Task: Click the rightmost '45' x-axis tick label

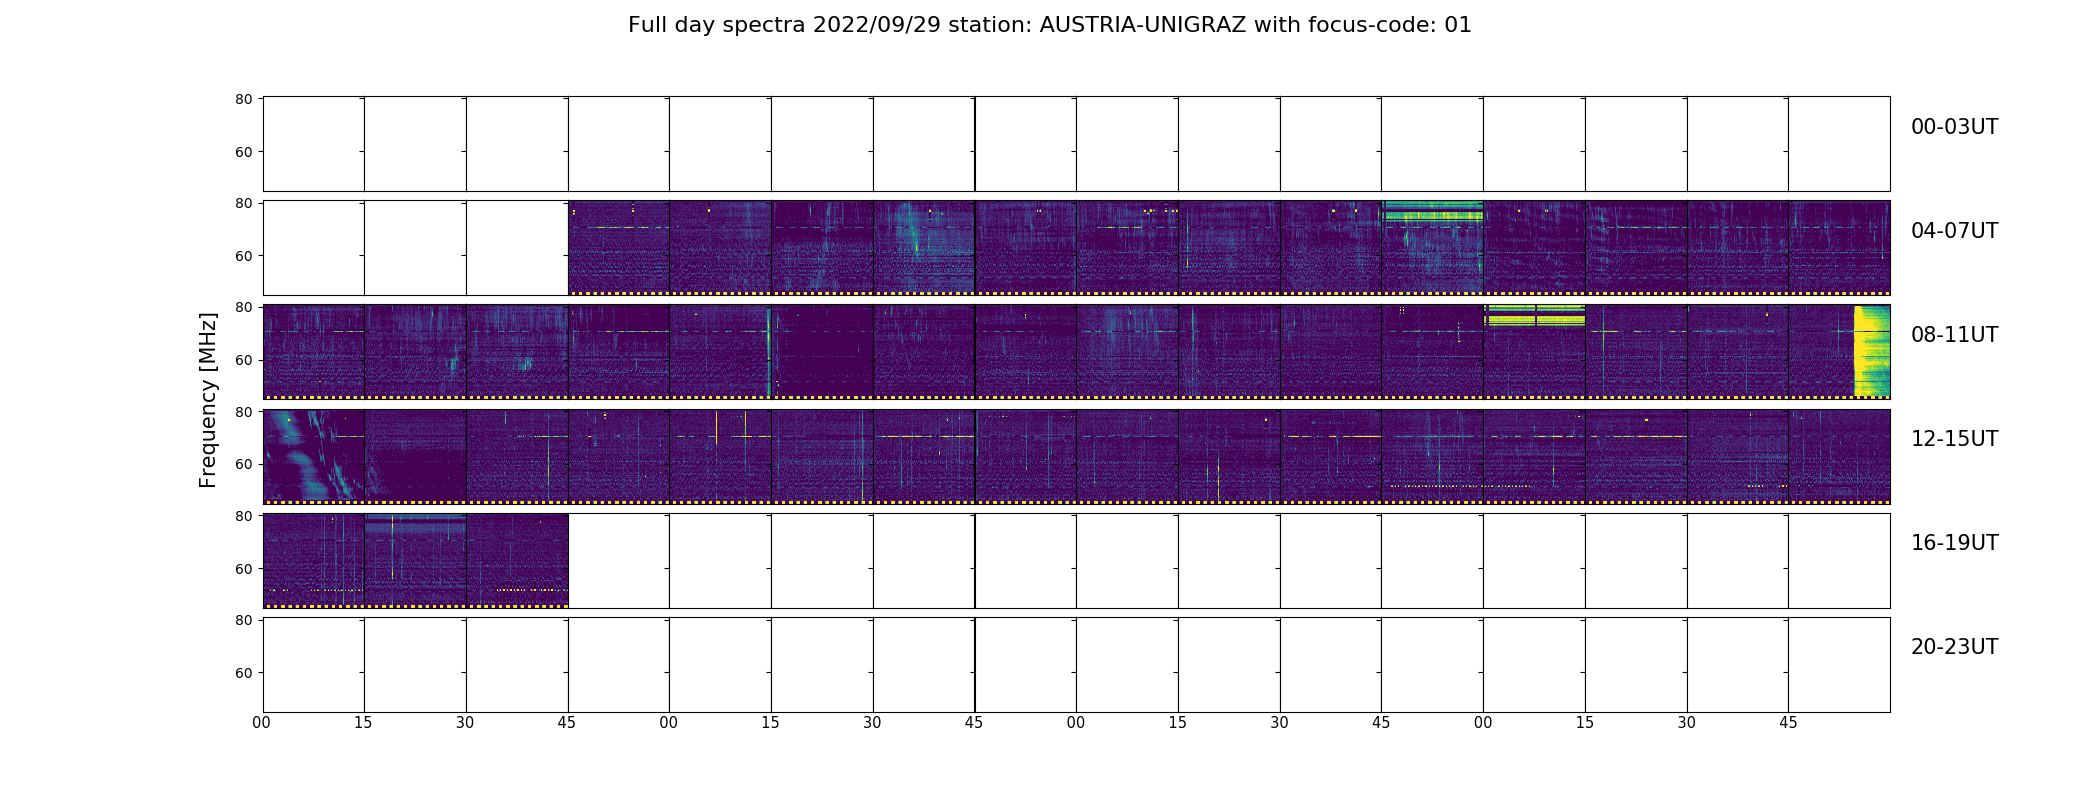Action: point(1788,723)
